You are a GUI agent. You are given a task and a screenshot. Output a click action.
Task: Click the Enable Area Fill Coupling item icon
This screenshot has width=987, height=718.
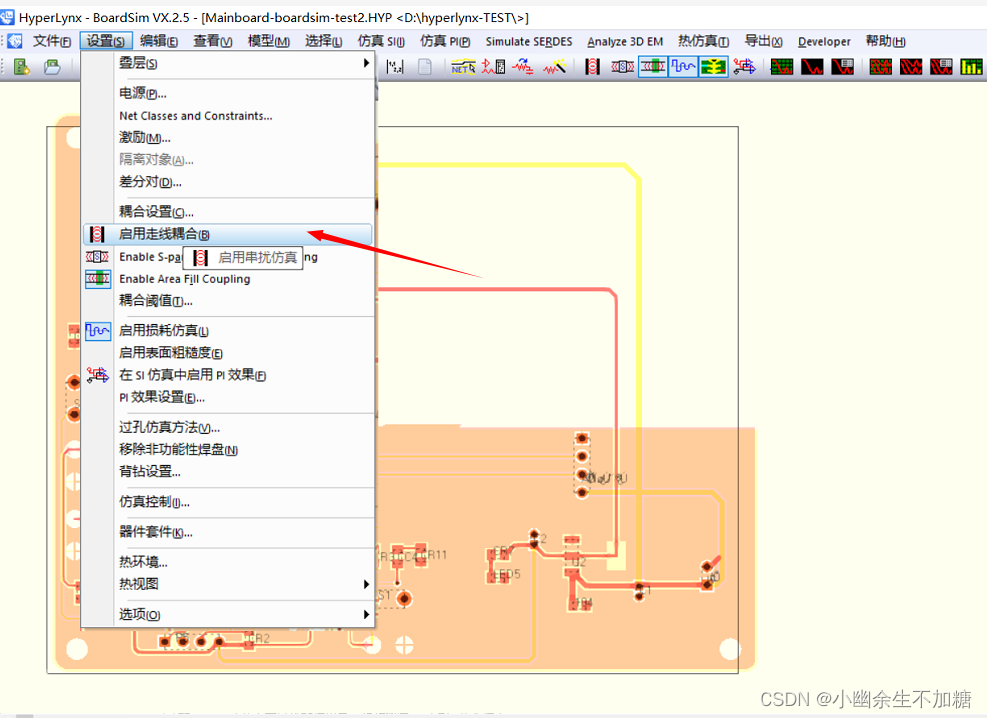click(x=98, y=279)
